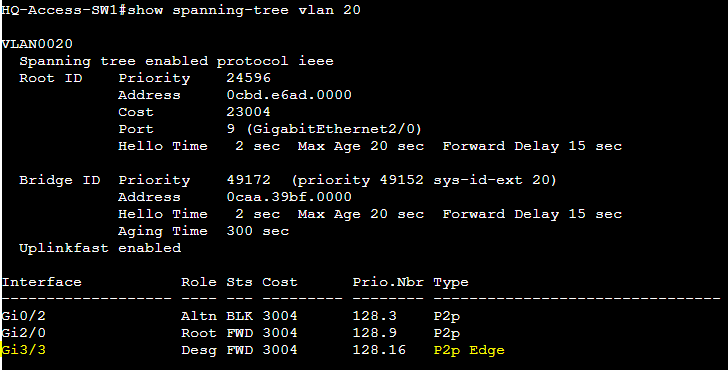Click the bridge priority value '49172'

pos(248,180)
